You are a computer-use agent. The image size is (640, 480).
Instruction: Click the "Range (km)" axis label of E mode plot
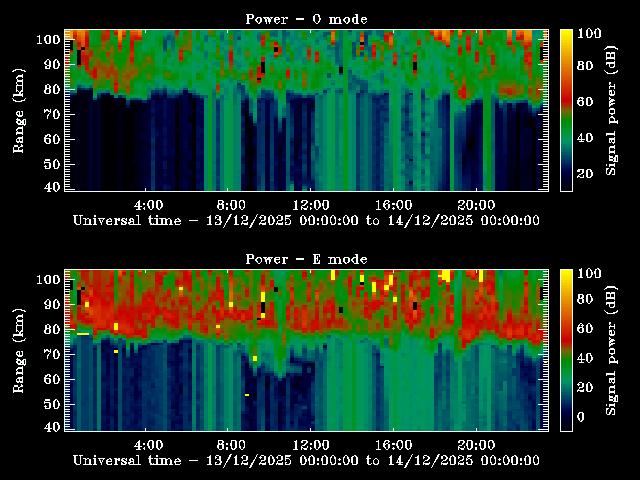tap(18, 349)
